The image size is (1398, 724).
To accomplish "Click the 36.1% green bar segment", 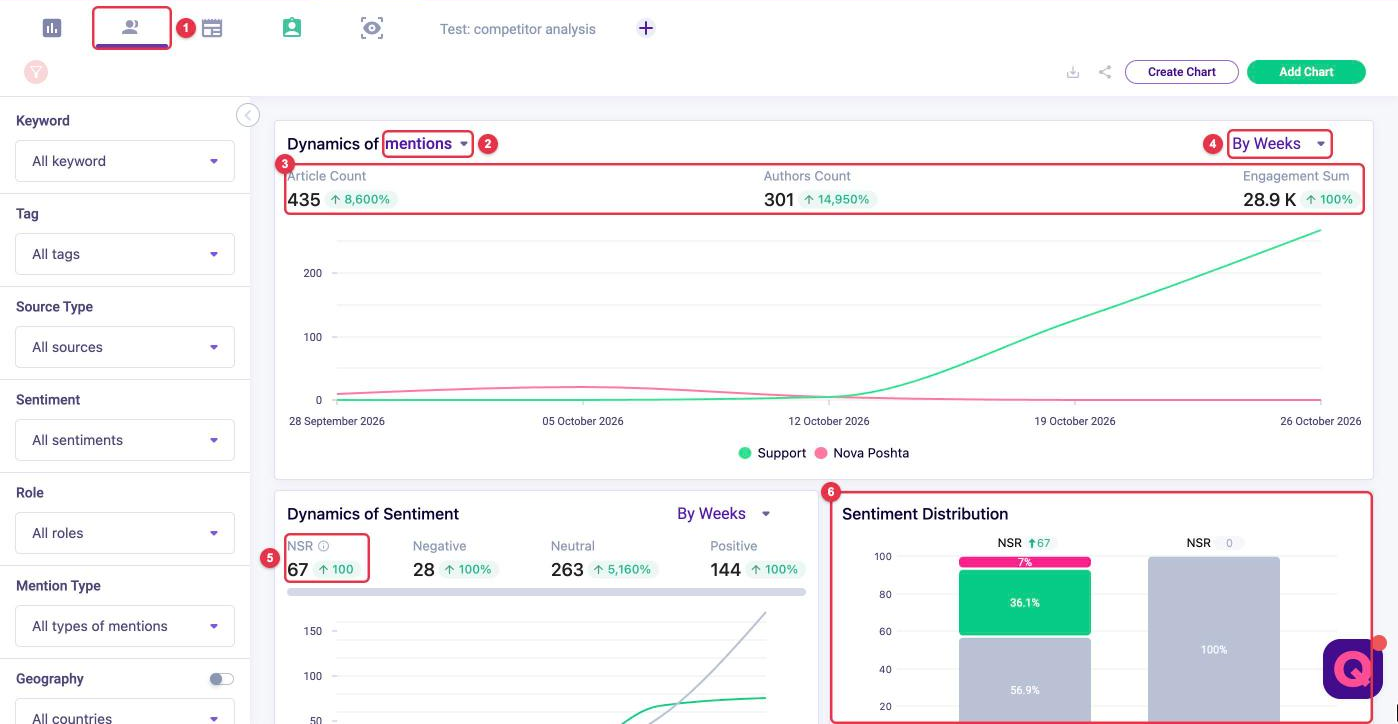I will 1025,603.
